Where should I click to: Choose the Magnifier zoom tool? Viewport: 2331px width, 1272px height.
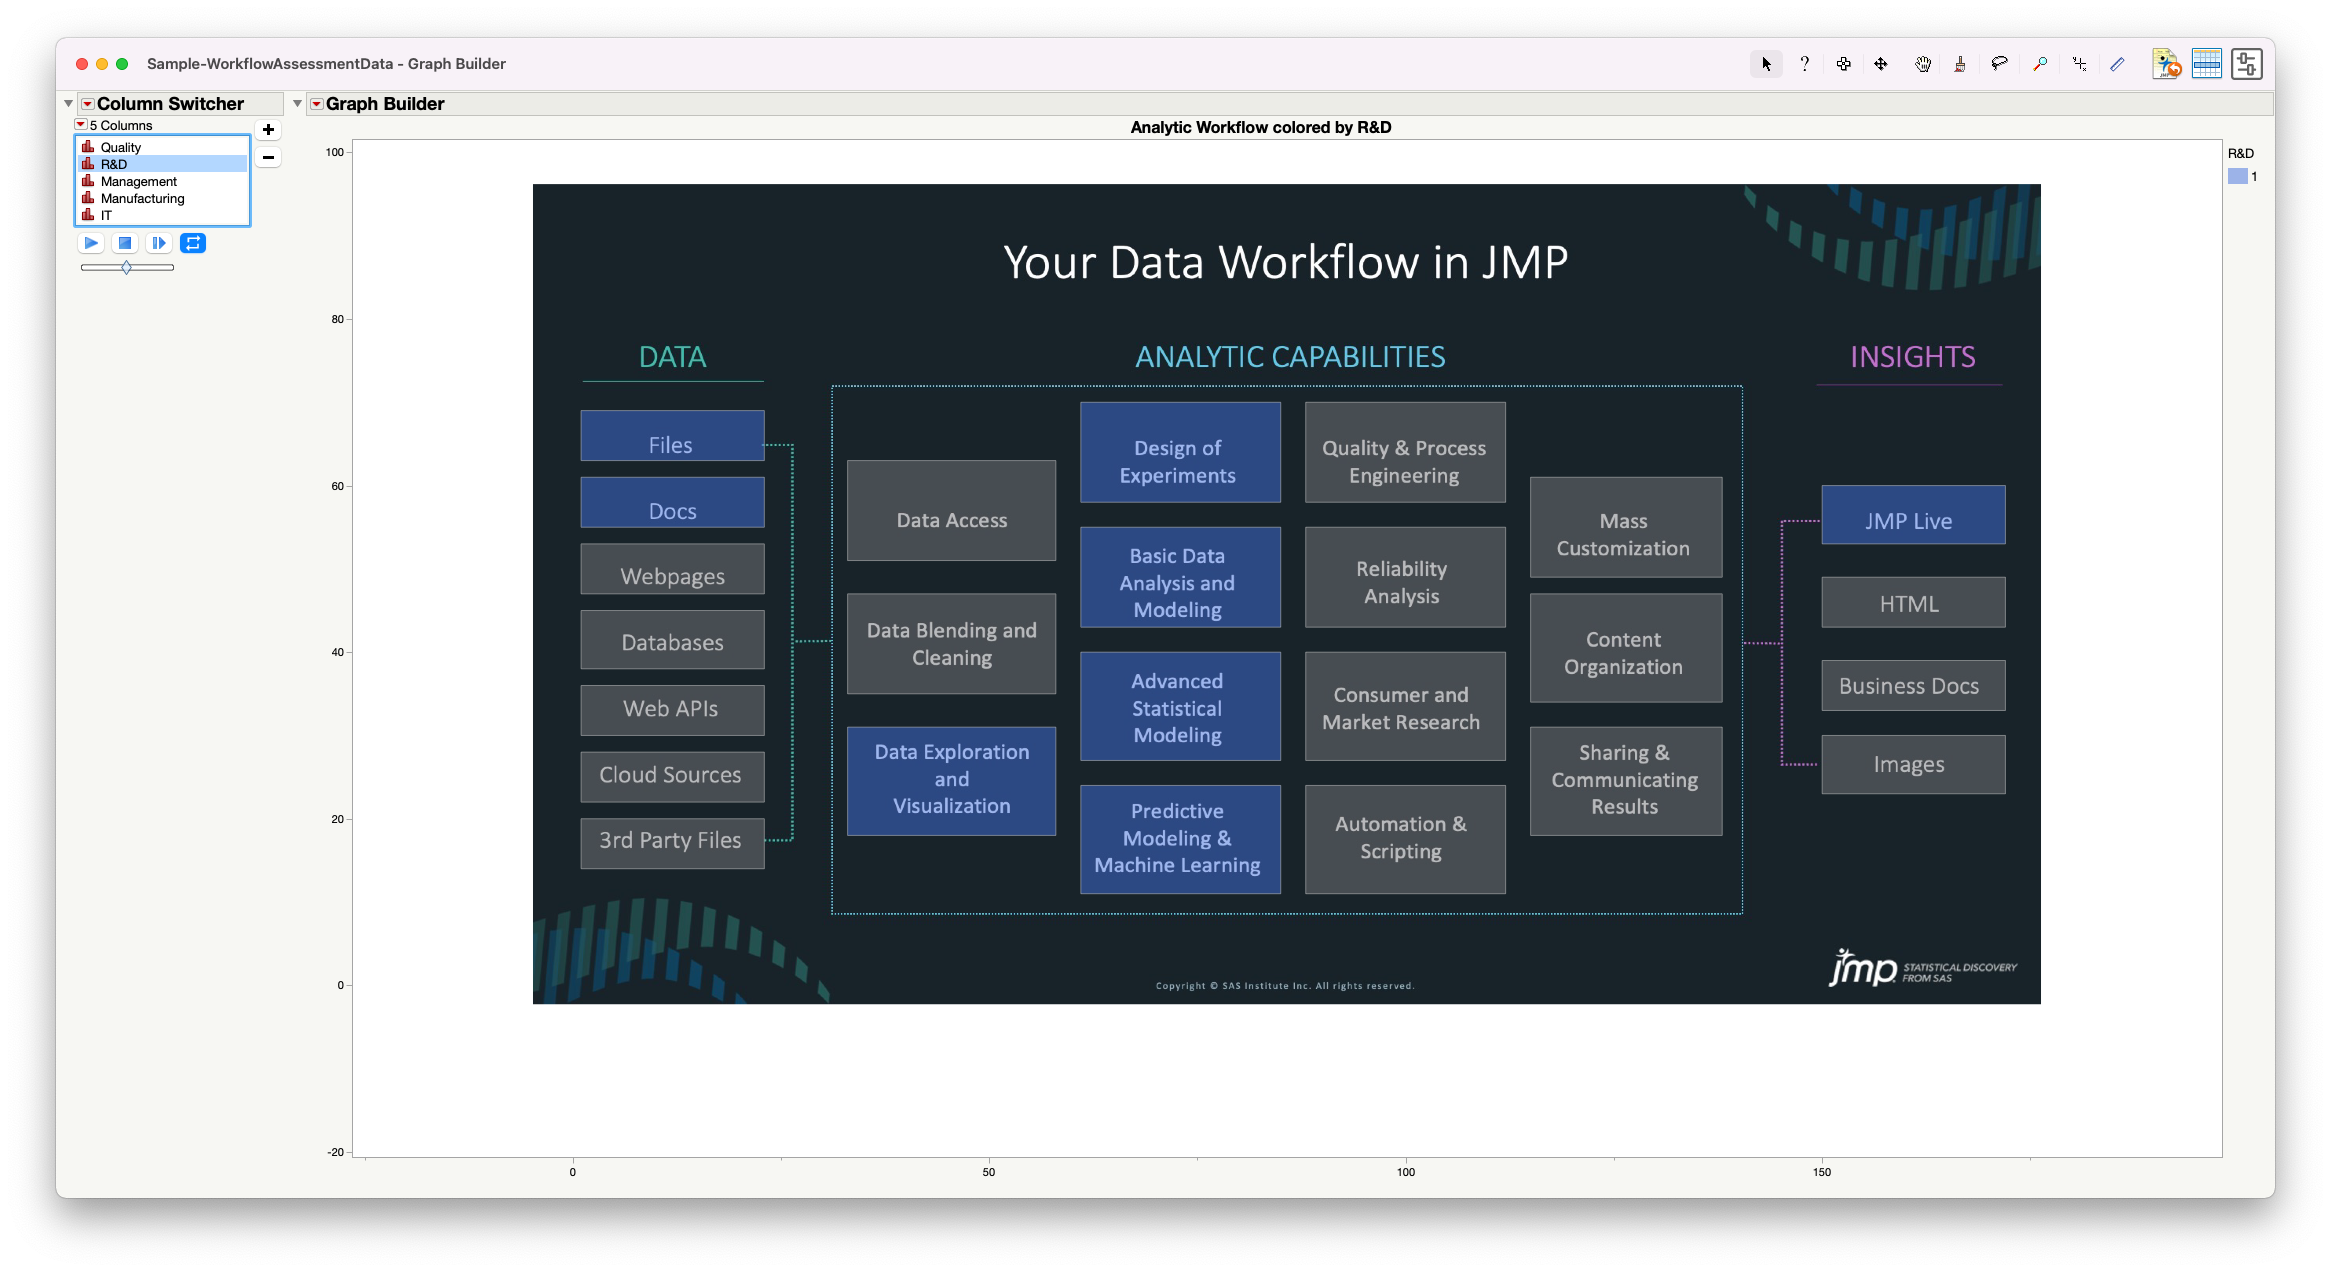tap(2039, 64)
